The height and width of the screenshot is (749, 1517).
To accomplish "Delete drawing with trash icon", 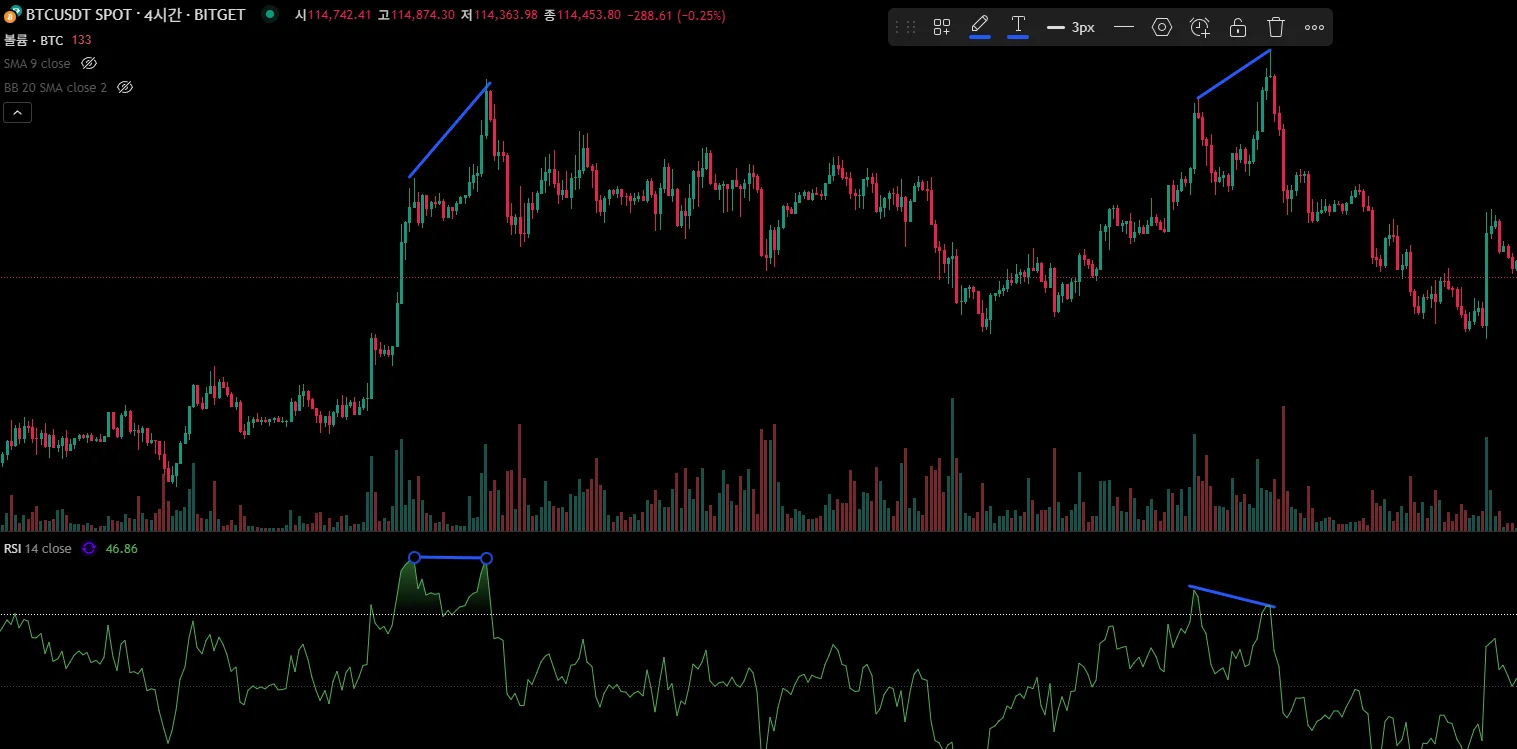I will [1276, 27].
